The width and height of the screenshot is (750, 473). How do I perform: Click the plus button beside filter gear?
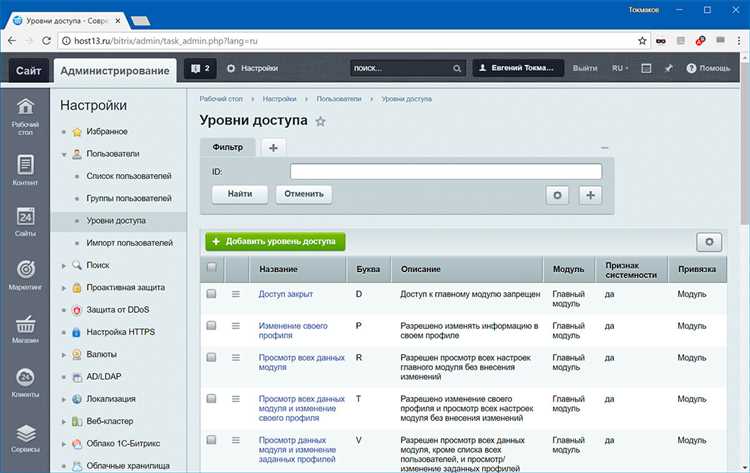pyautogui.click(x=590, y=195)
